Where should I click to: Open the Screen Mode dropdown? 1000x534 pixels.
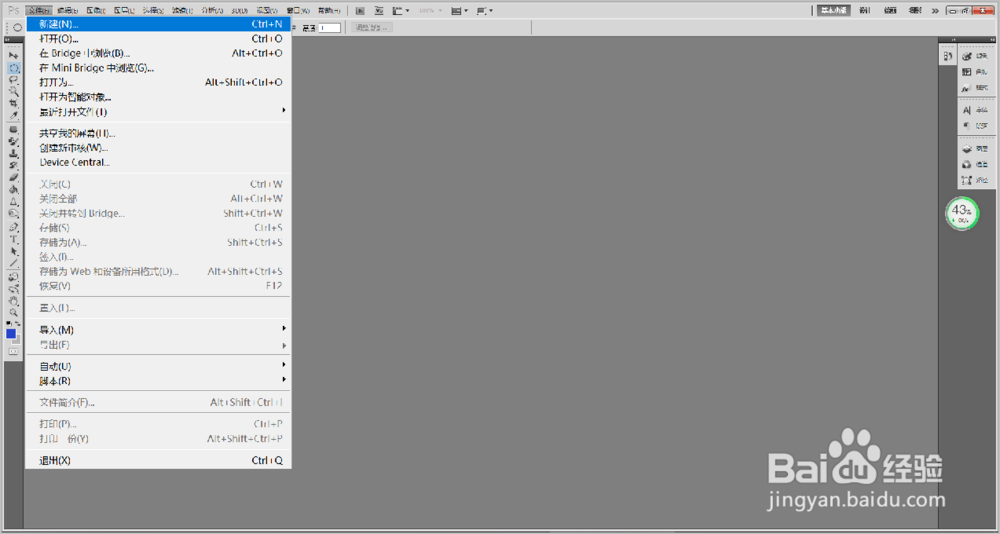pyautogui.click(x=485, y=11)
